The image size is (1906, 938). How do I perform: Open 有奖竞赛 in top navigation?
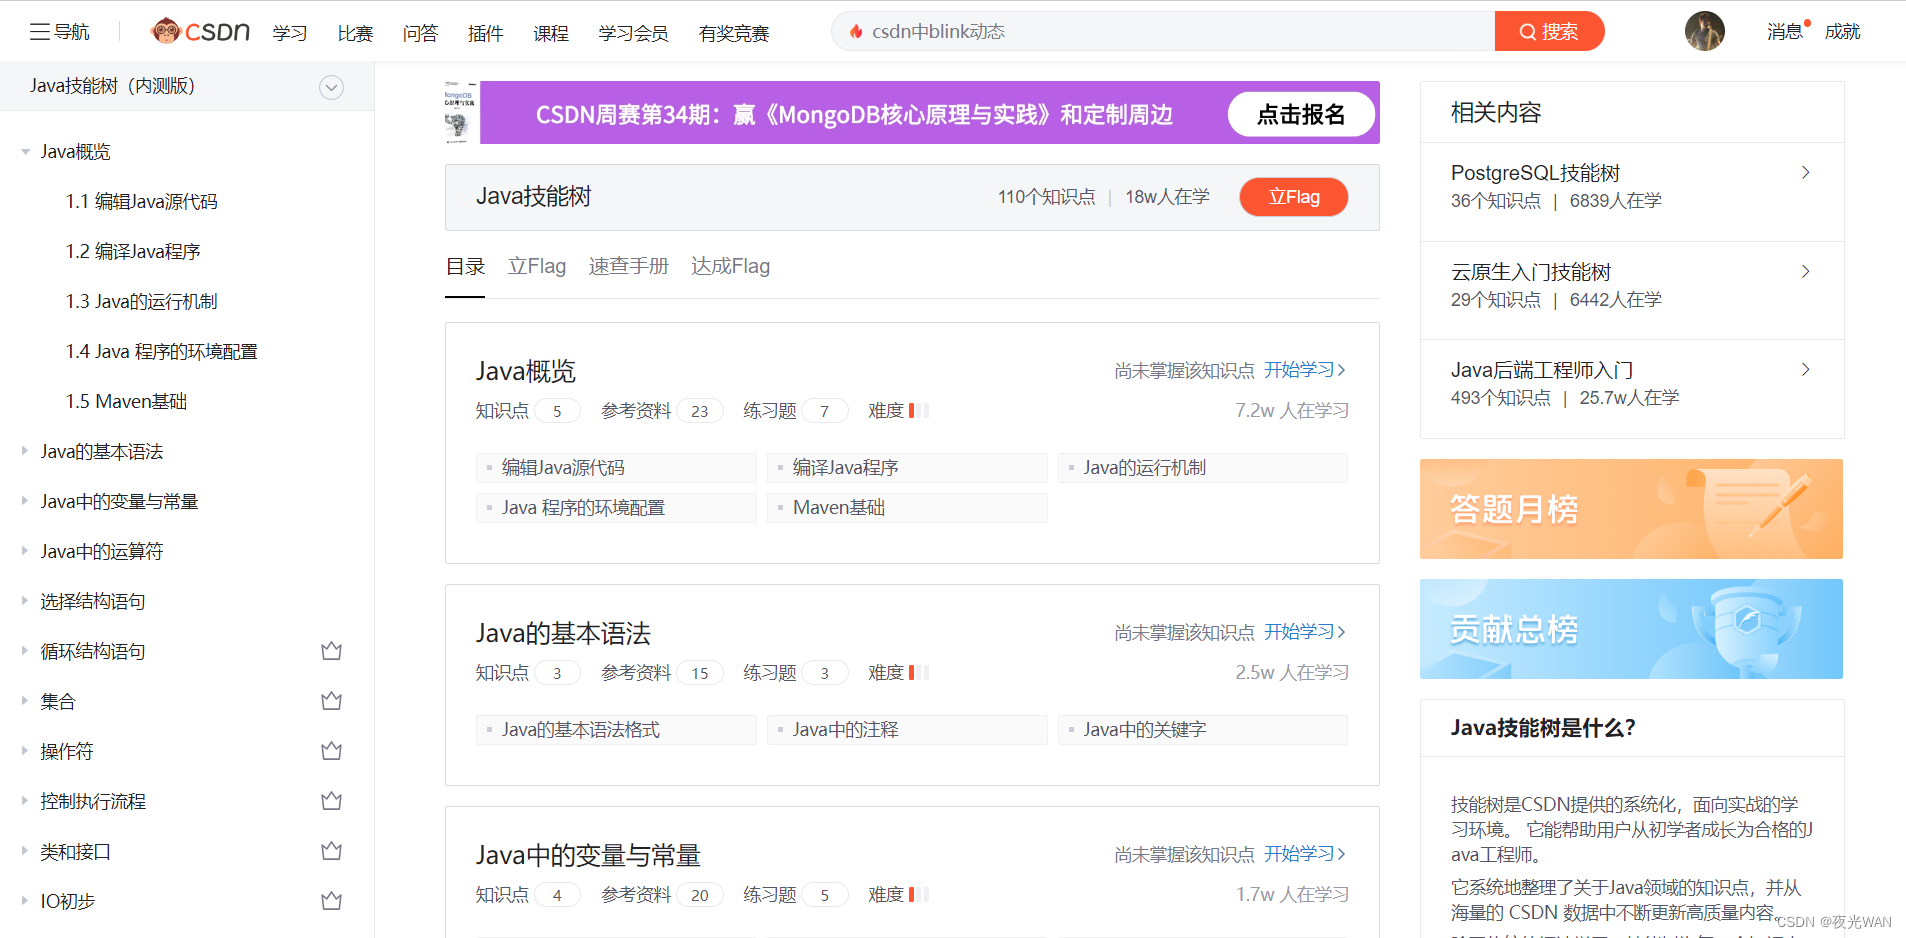coord(734,33)
